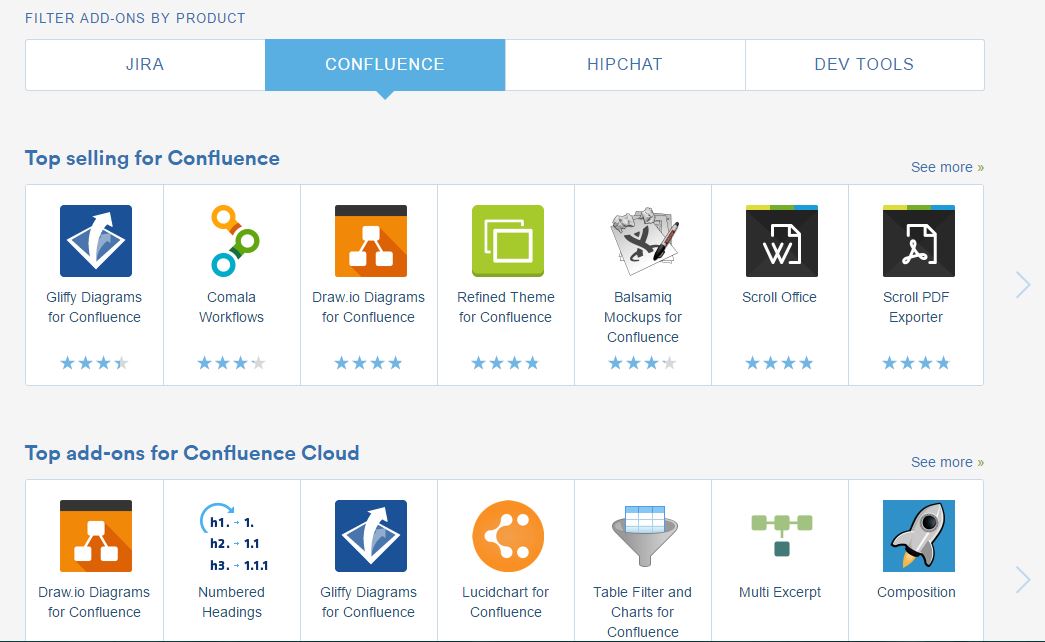Click the Composition title text
This screenshot has width=1045, height=642.
click(916, 592)
